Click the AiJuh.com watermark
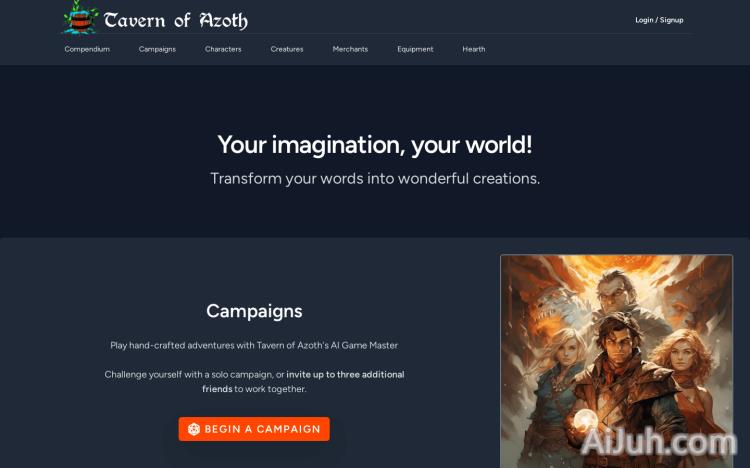Screen dimensions: 750x468 tap(659, 442)
